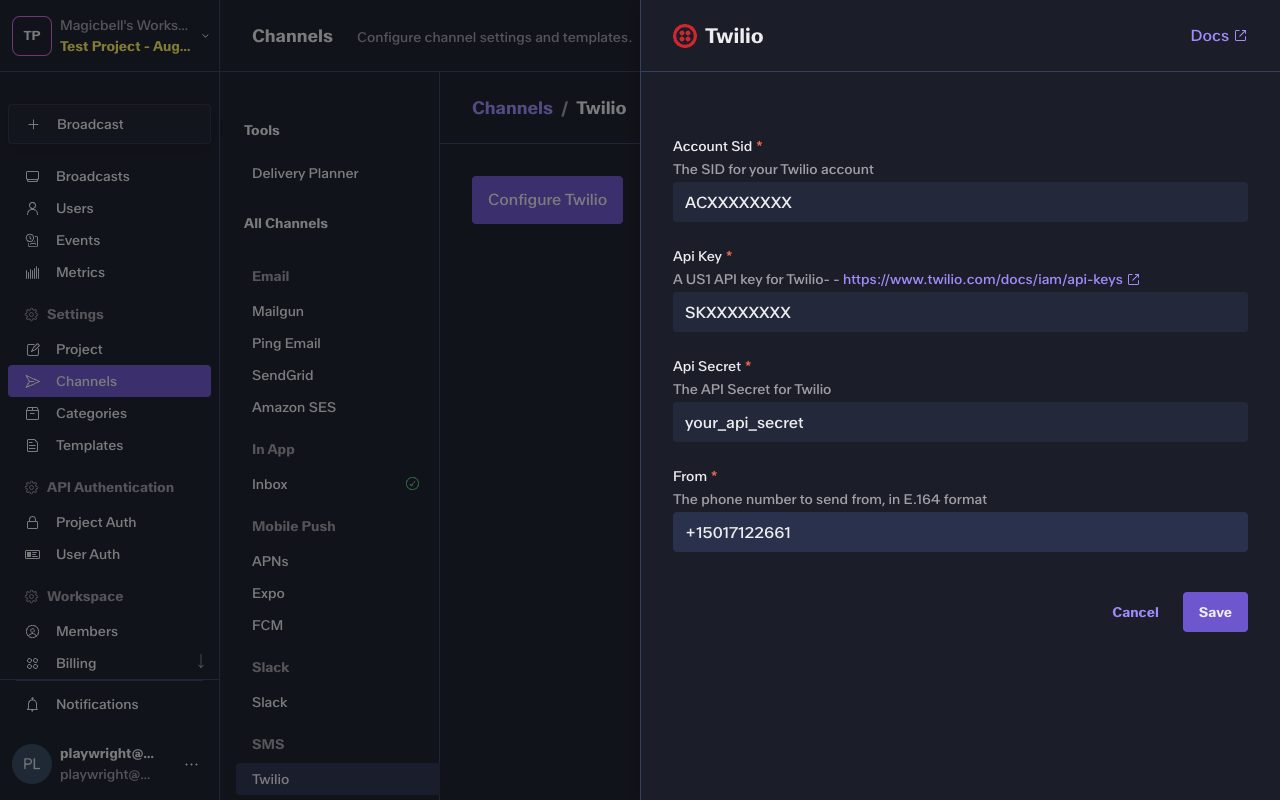Screen dimensions: 1280x800
Task: Focus the Api Secret input
Action: (x=960, y=422)
